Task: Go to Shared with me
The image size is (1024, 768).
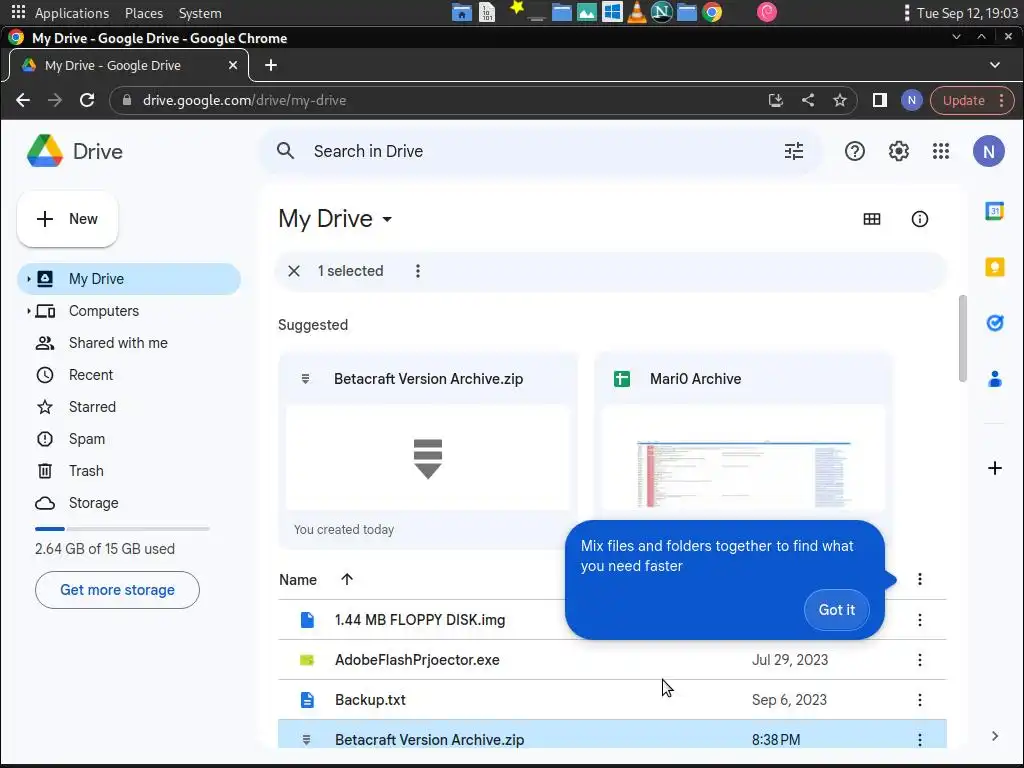Action: [118, 343]
